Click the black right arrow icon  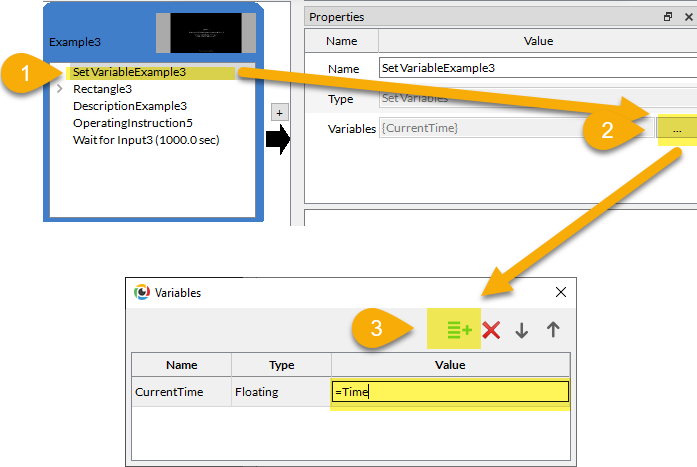(x=278, y=141)
